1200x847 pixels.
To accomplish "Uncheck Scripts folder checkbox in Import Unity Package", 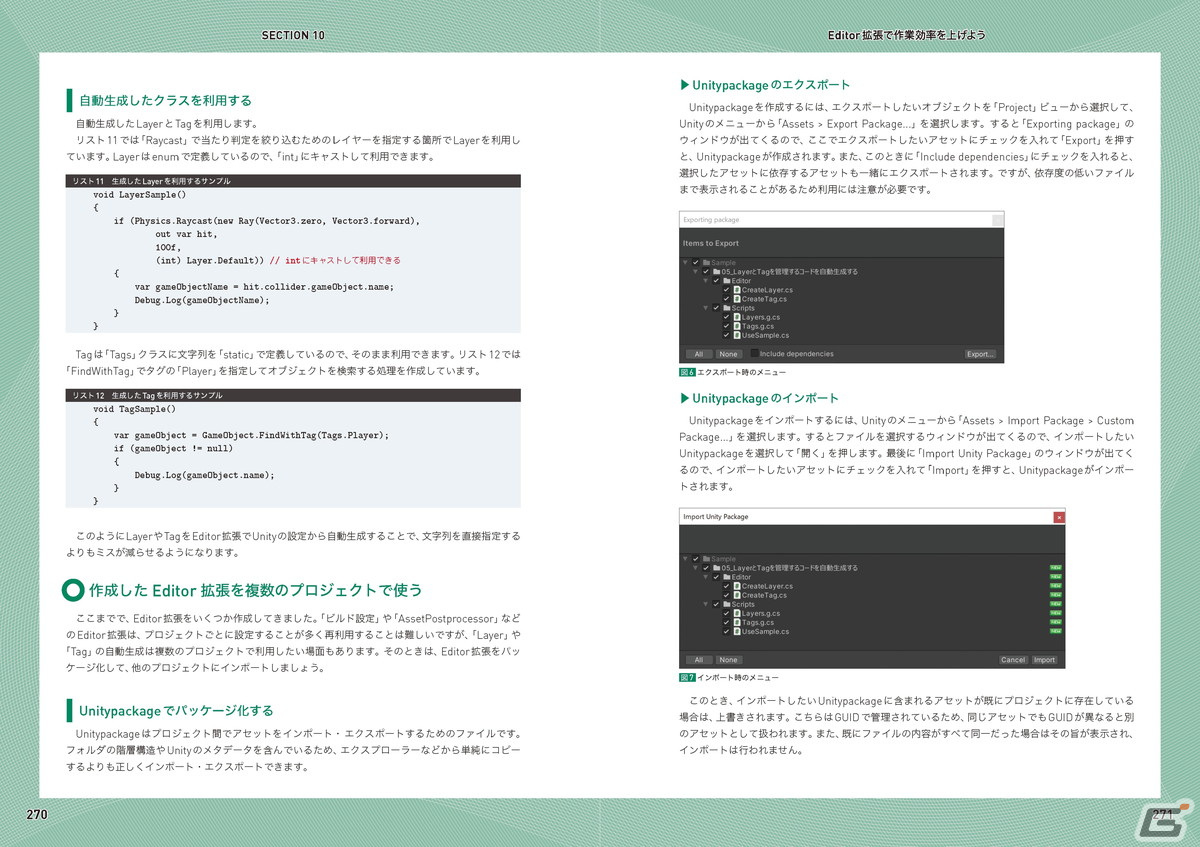I will pos(716,604).
